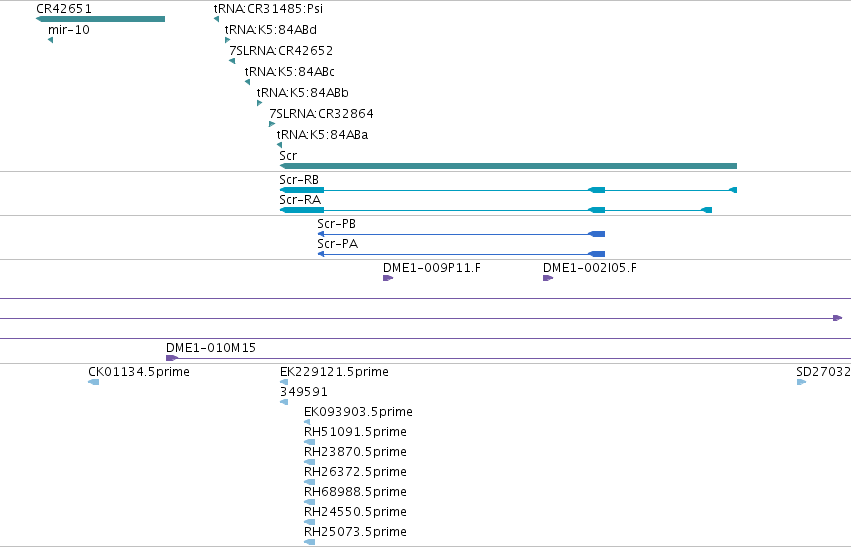Click the SD27032 EST arrow
The width and height of the screenshot is (851, 547).
(802, 382)
